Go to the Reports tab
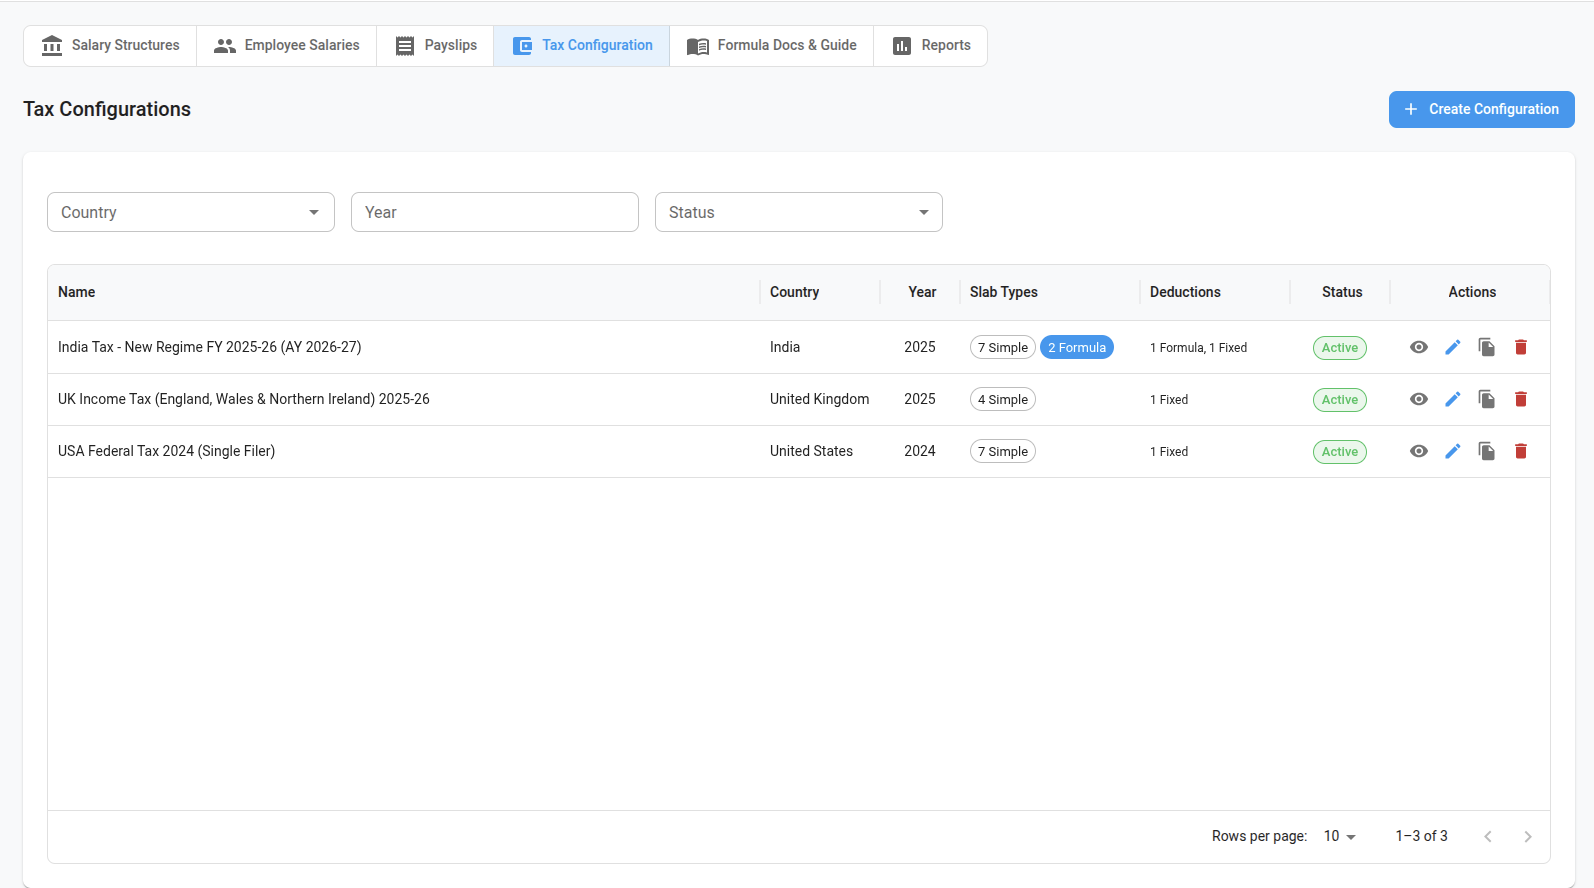The width and height of the screenshot is (1594, 888). point(930,46)
